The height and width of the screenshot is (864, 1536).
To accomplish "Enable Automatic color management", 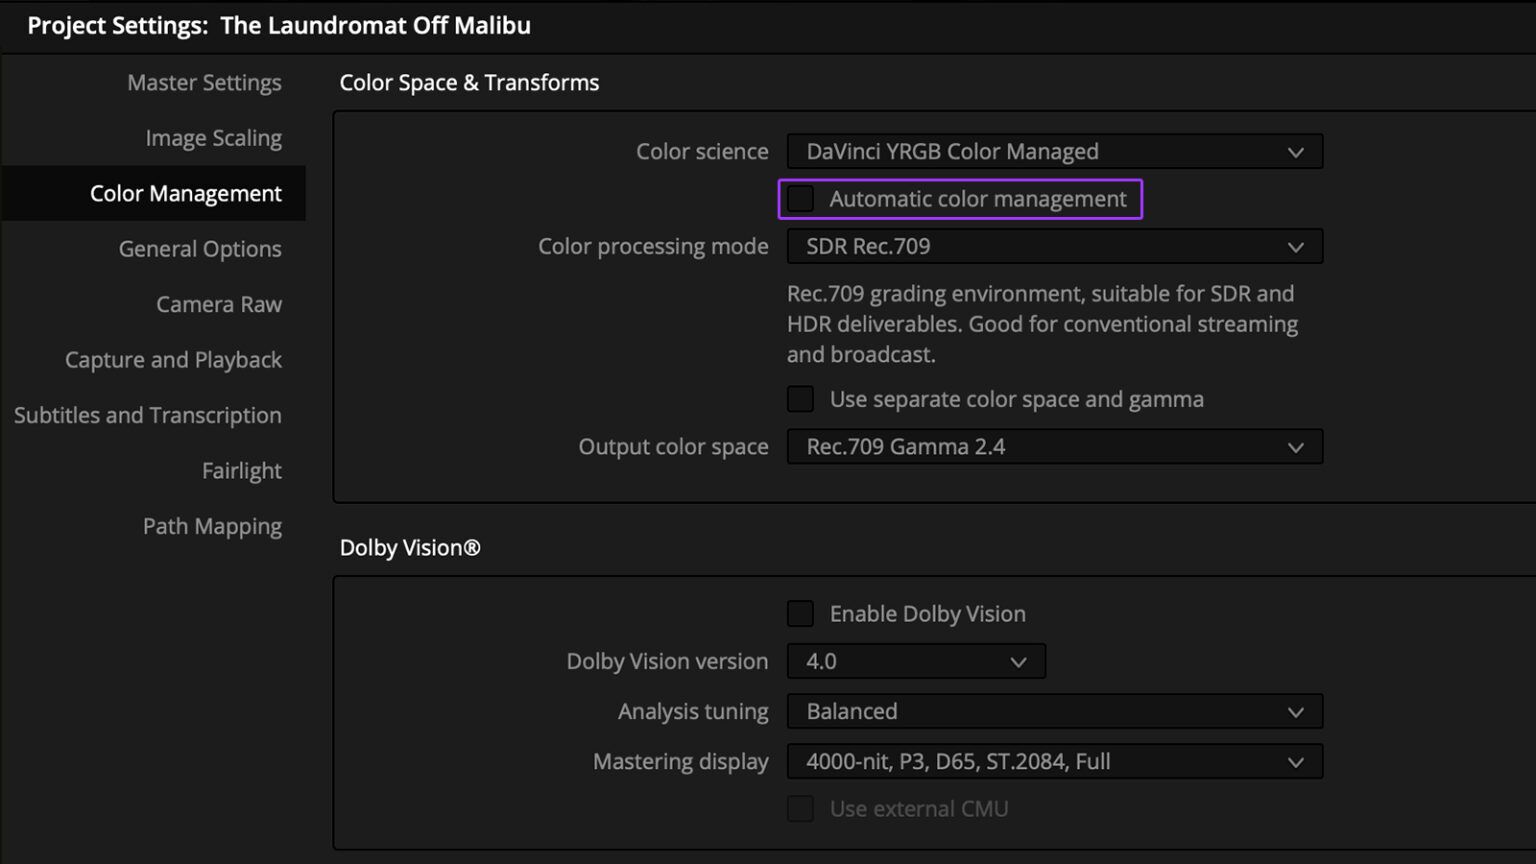I will pos(800,198).
